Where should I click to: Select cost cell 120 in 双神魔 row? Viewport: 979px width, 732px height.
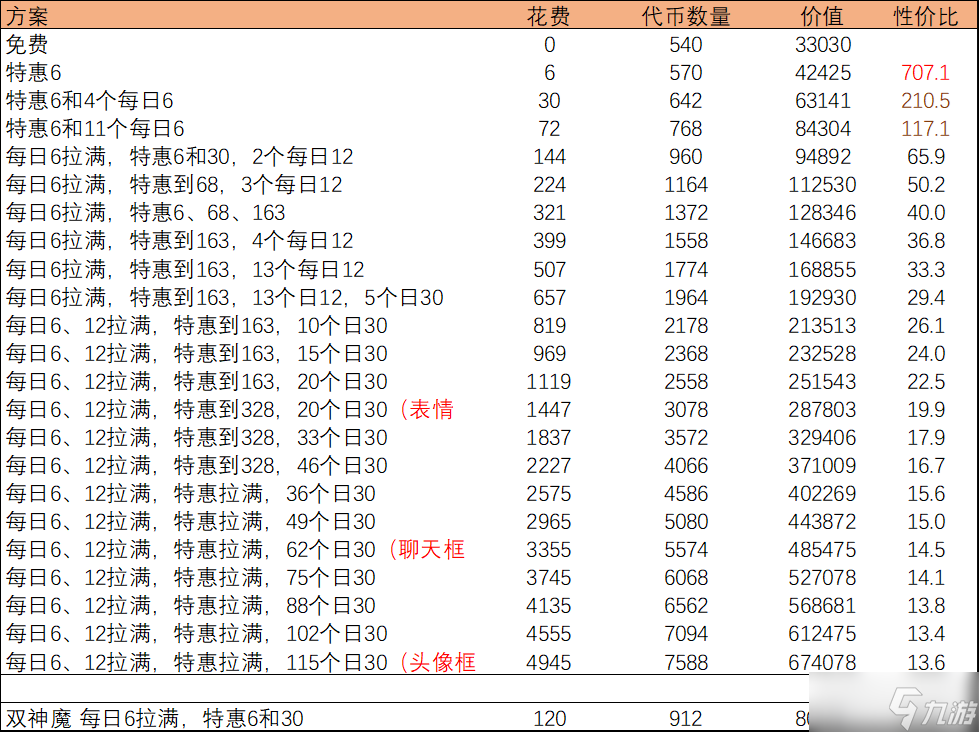pos(549,719)
